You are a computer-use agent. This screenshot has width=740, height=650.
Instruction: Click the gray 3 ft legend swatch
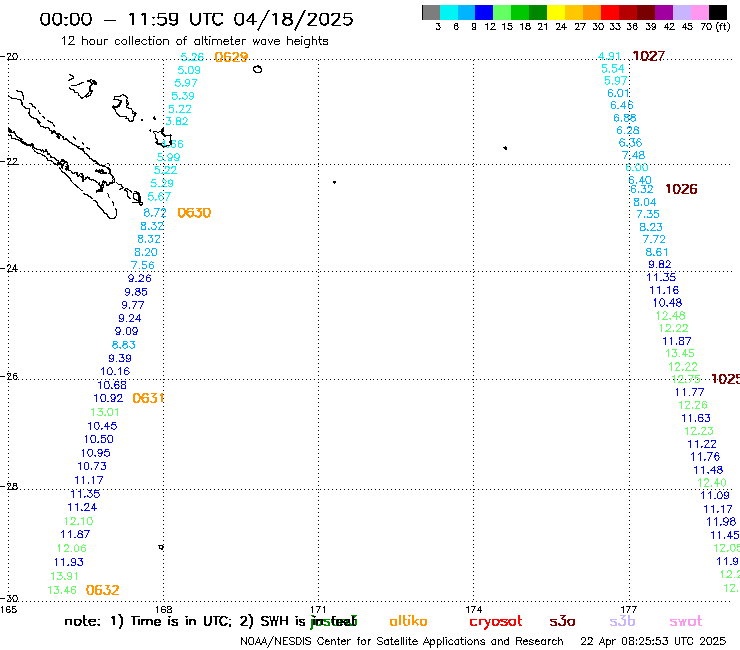click(x=431, y=12)
